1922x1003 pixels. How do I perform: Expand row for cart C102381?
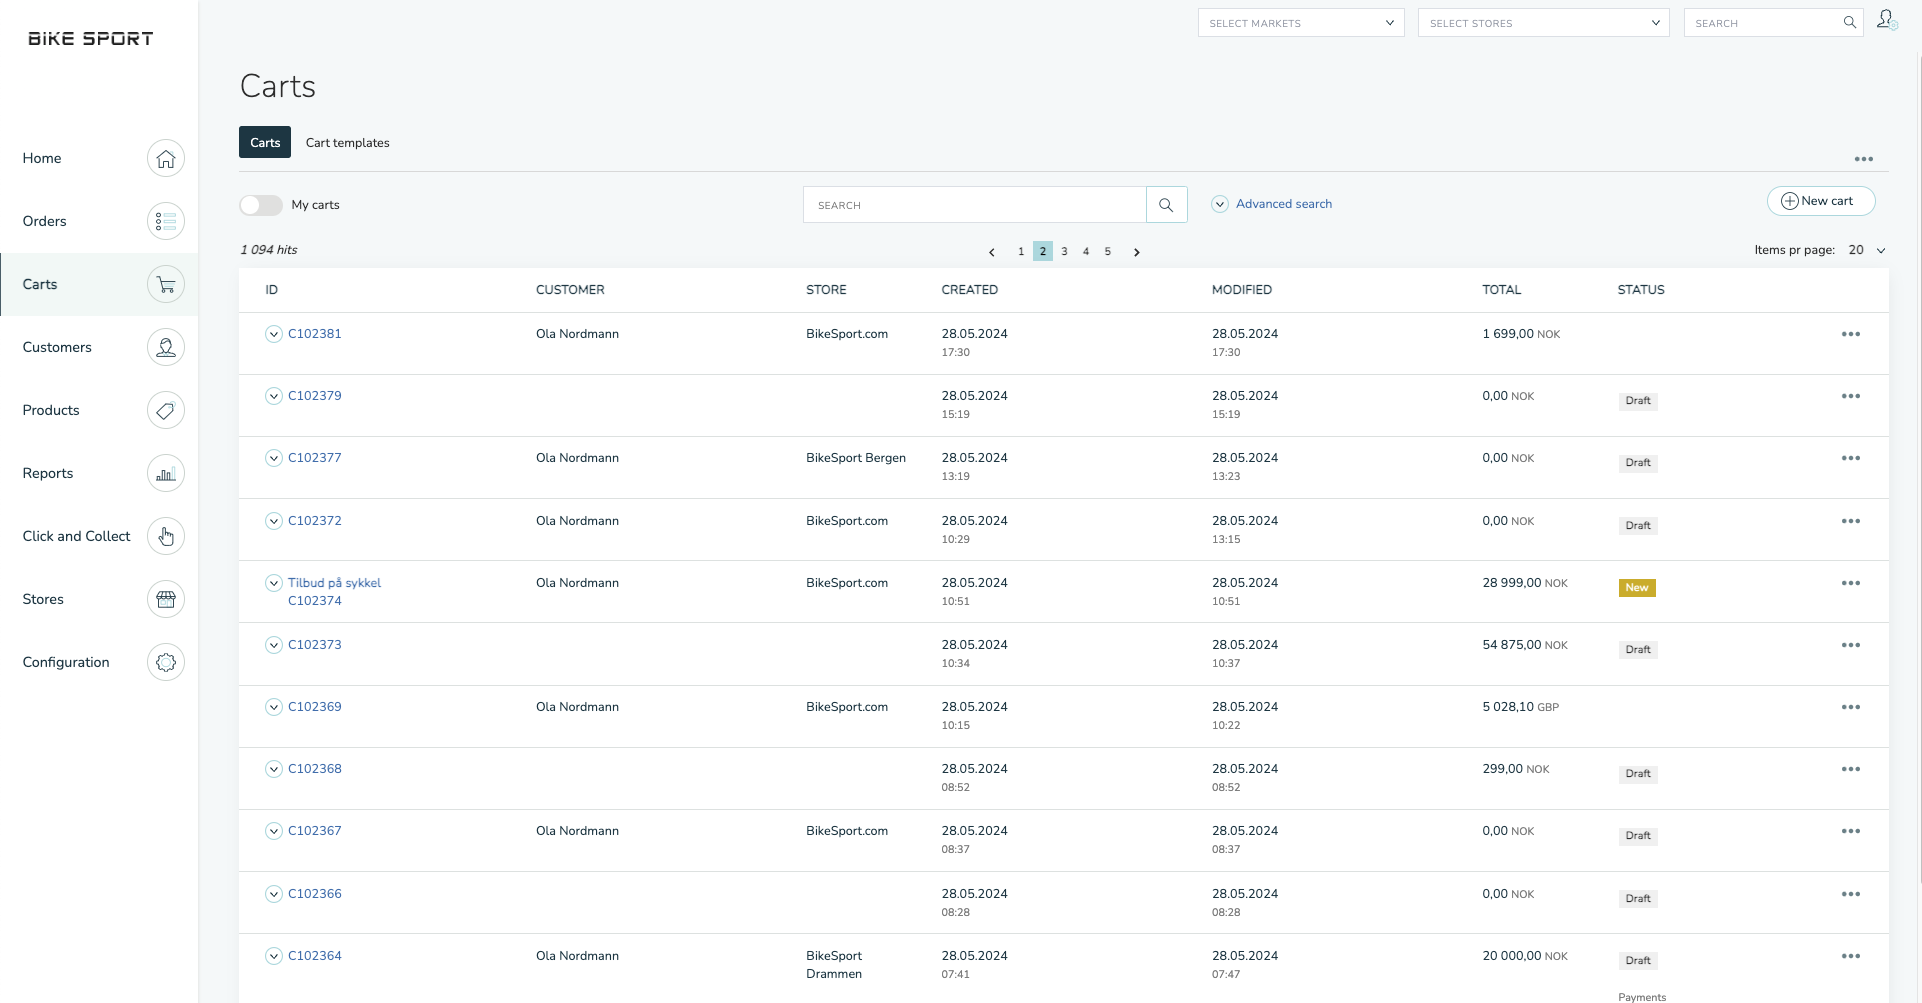(x=273, y=334)
